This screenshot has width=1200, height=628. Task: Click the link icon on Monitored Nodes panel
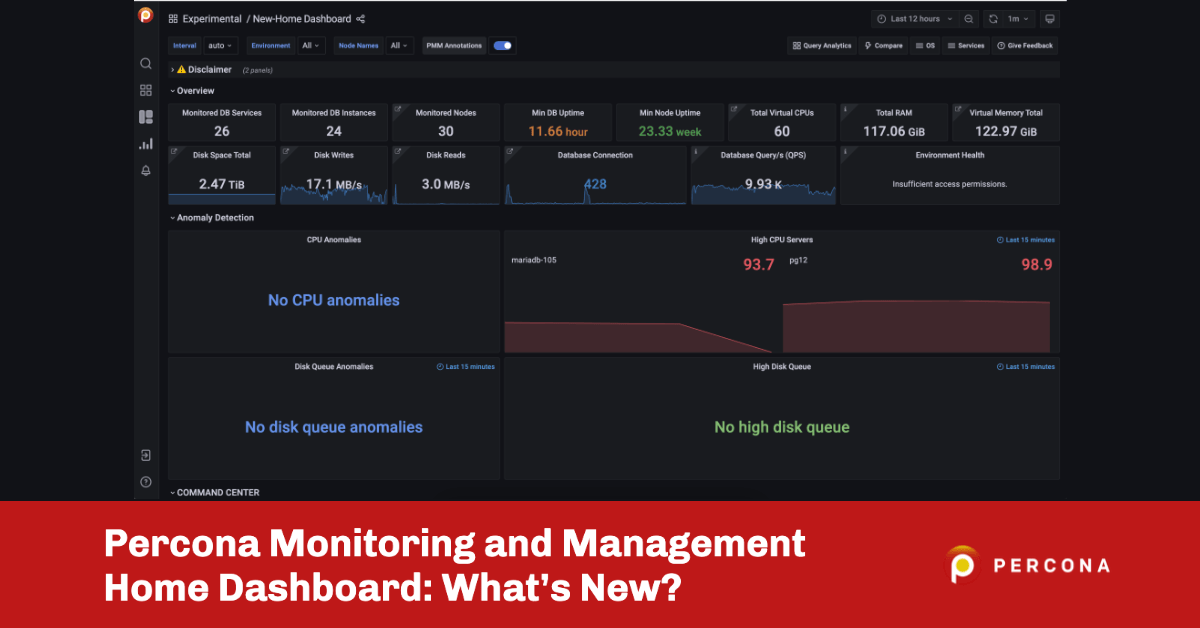click(398, 108)
